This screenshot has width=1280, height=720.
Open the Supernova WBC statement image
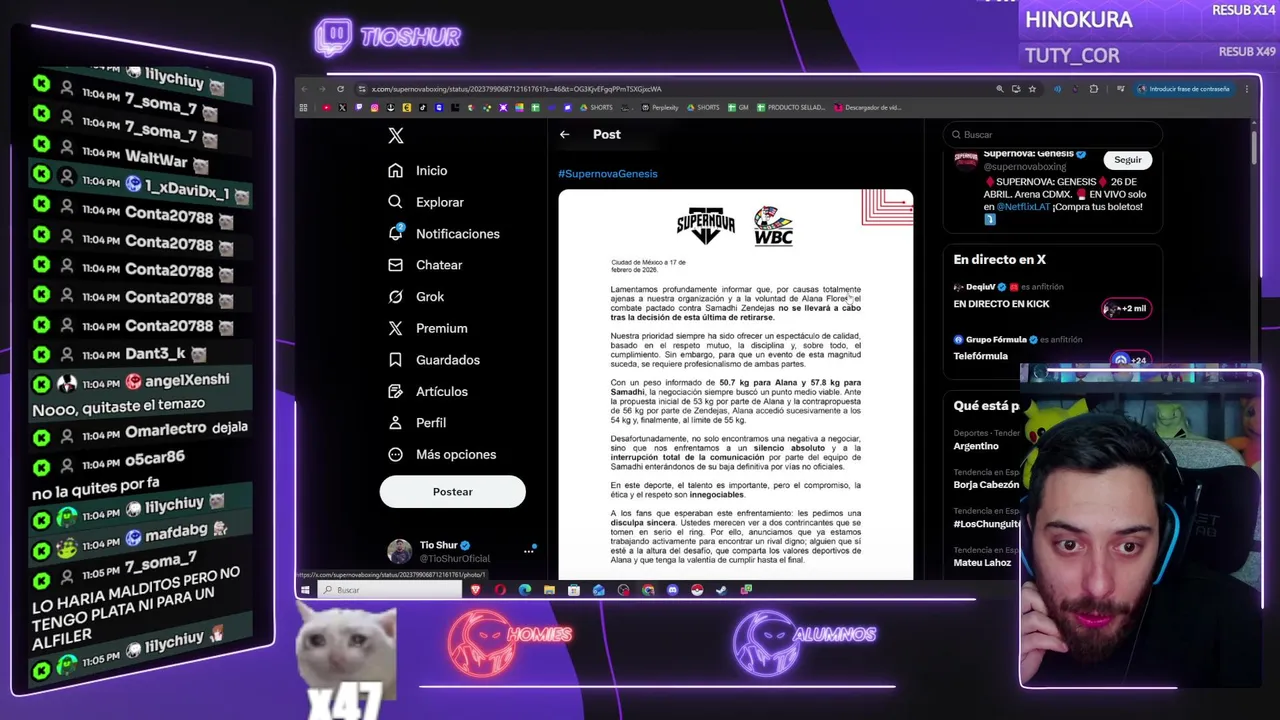click(x=736, y=384)
